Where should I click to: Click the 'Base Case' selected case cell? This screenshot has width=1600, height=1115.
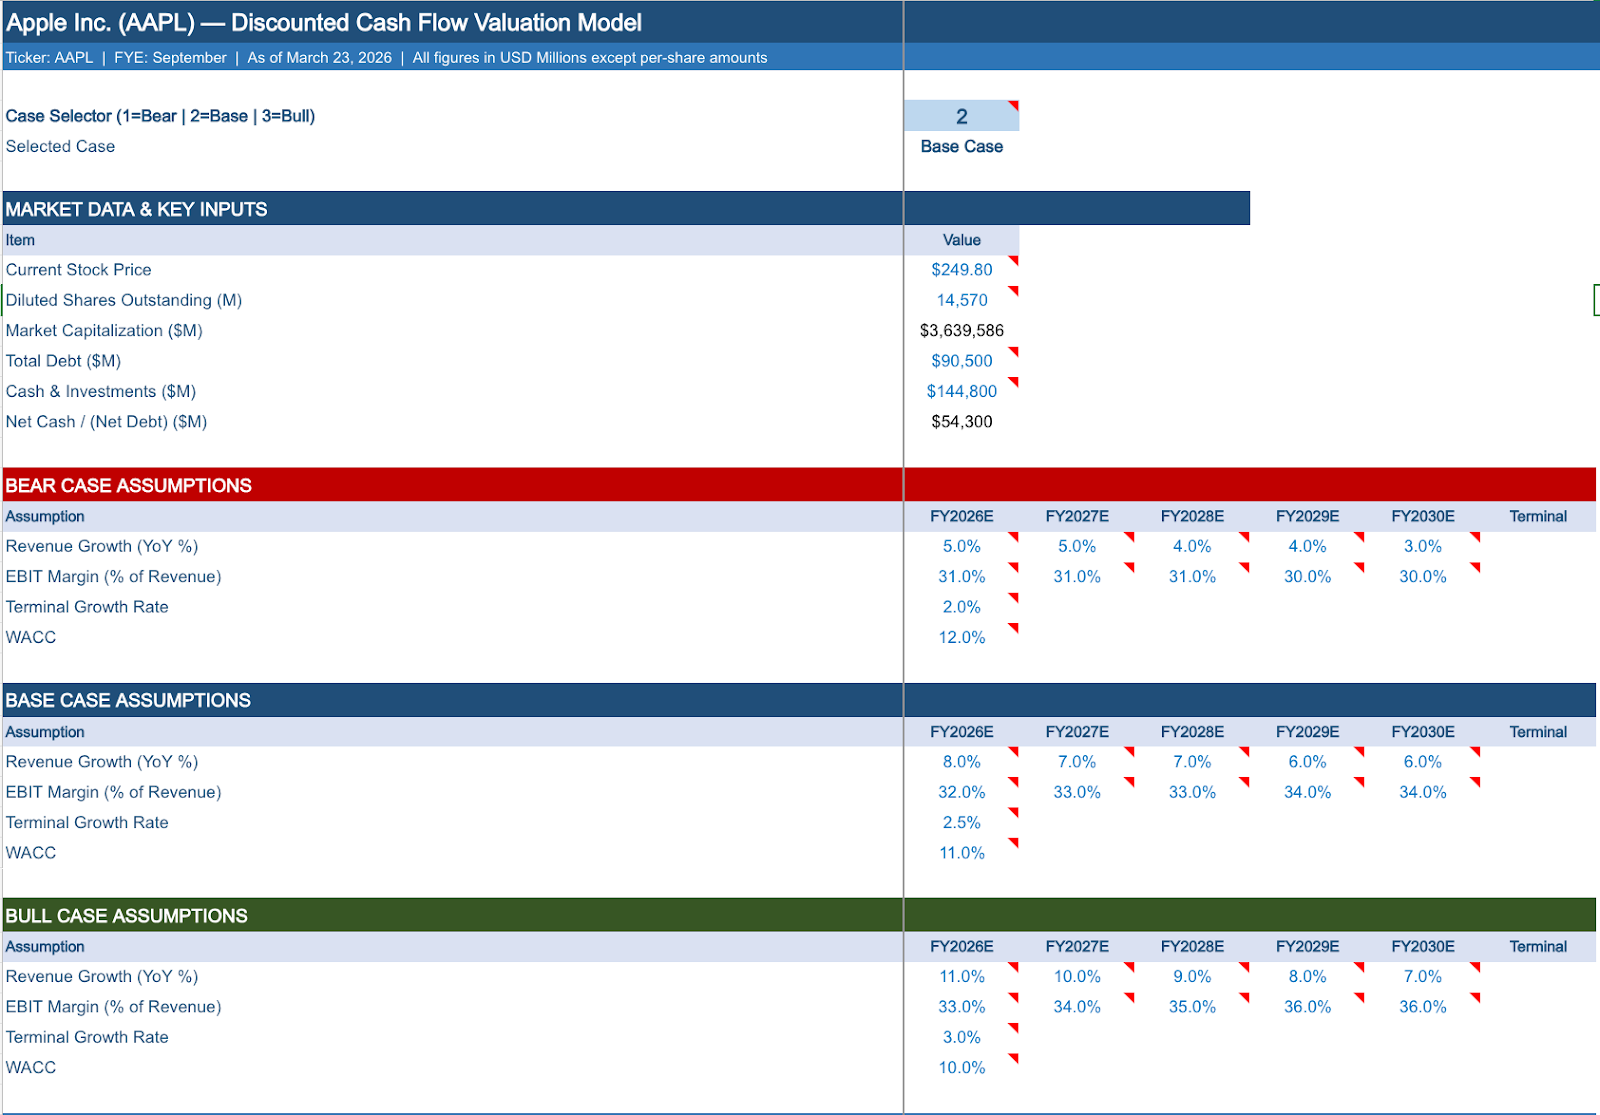961,146
